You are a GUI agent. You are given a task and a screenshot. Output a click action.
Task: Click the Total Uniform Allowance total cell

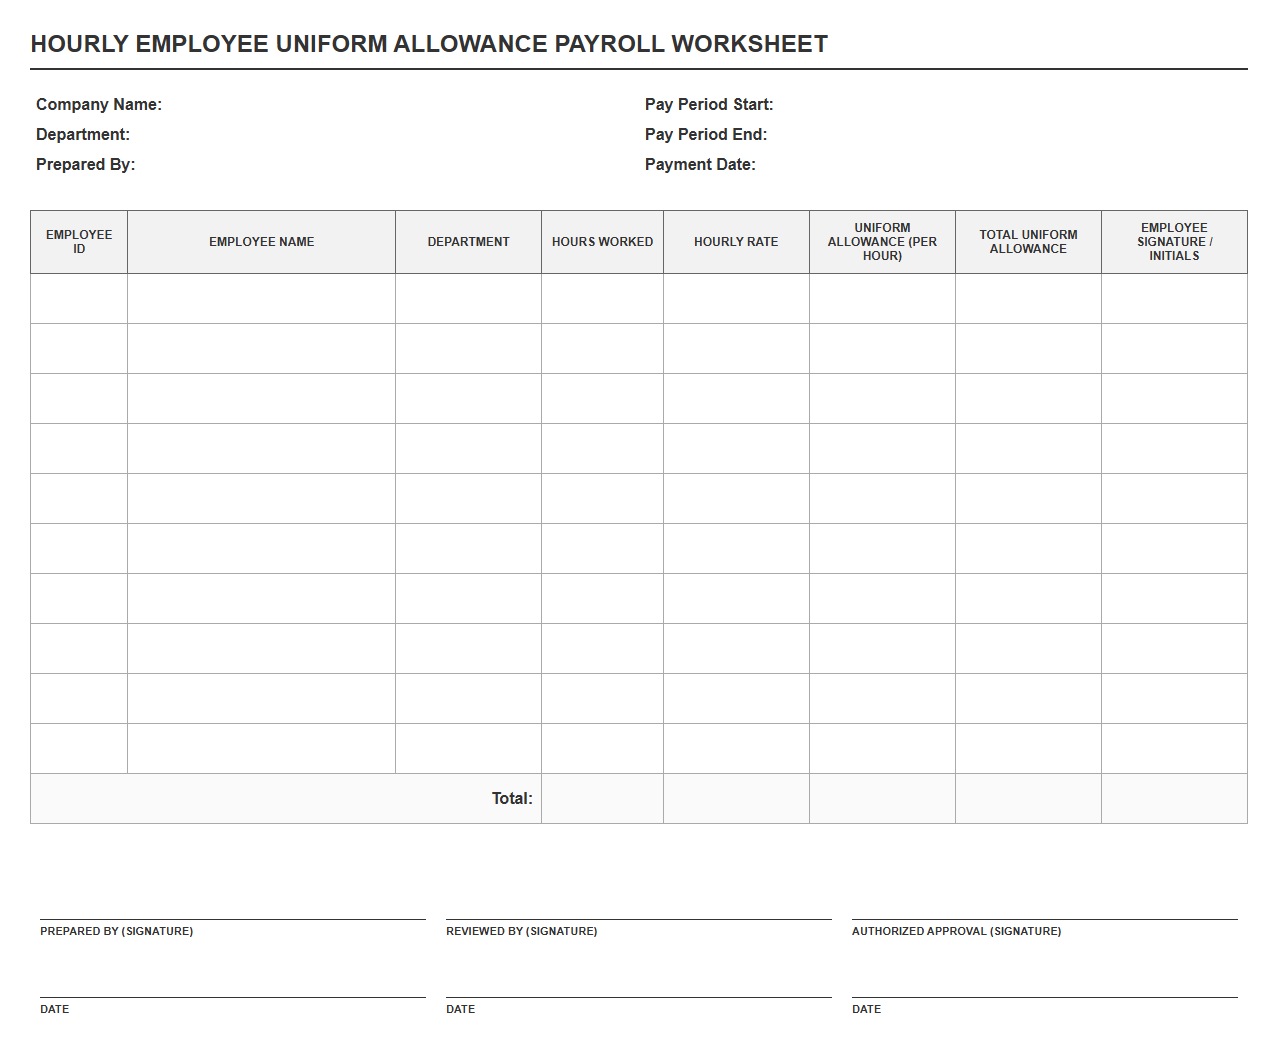(x=1028, y=799)
